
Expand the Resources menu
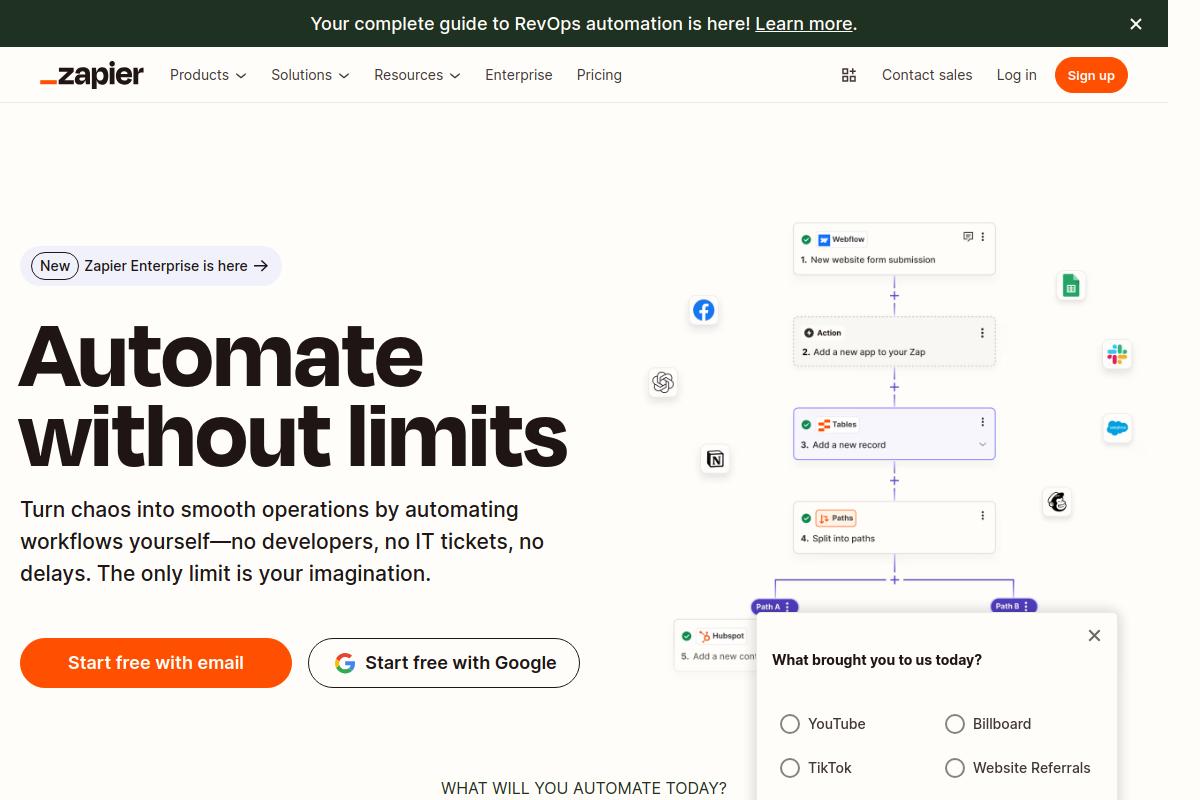pos(417,75)
